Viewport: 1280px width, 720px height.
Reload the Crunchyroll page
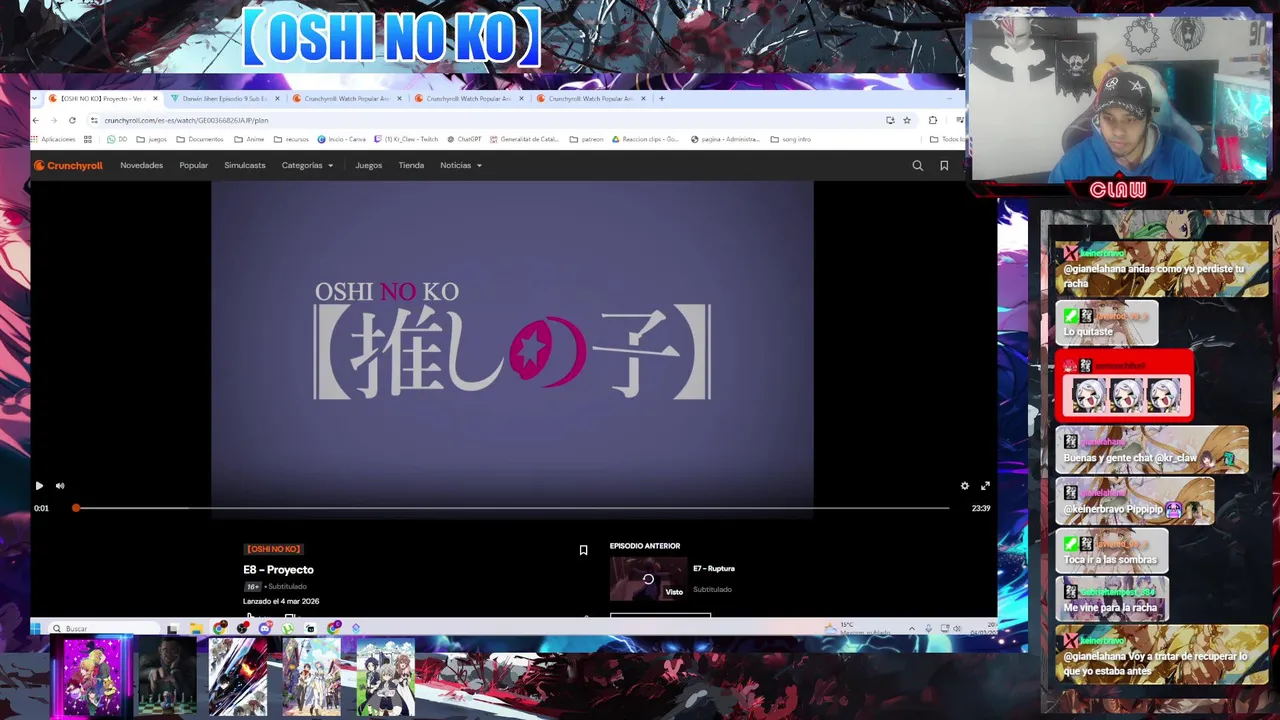(x=72, y=120)
